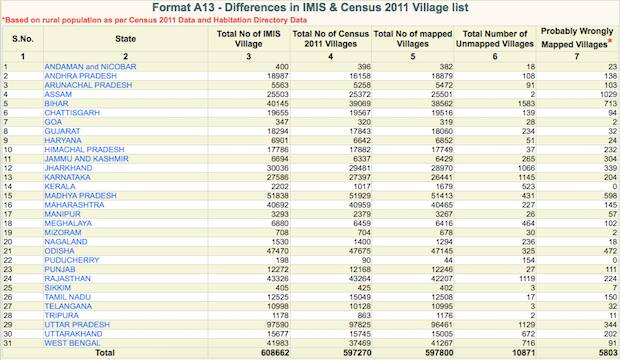Image resolution: width=620 pixels, height=360 pixels.
Task: Click the ARUNACHAL PRADESH link
Action: pos(88,85)
